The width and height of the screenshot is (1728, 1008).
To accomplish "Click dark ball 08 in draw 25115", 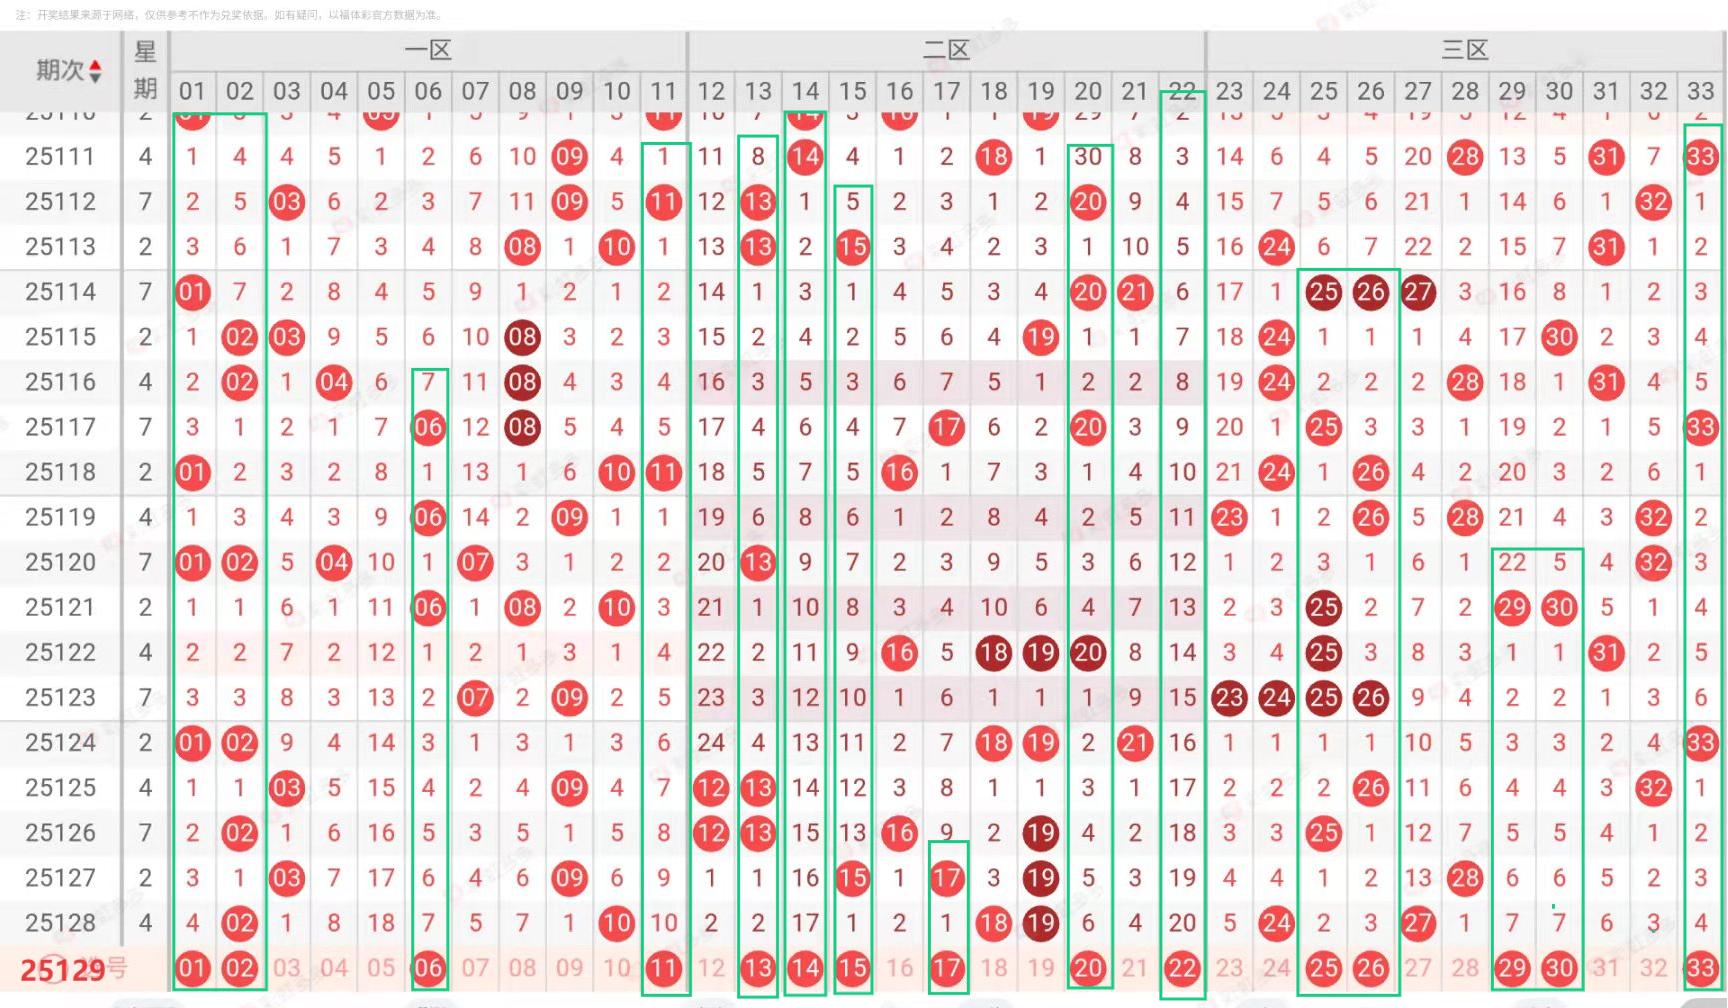I will pos(522,337).
